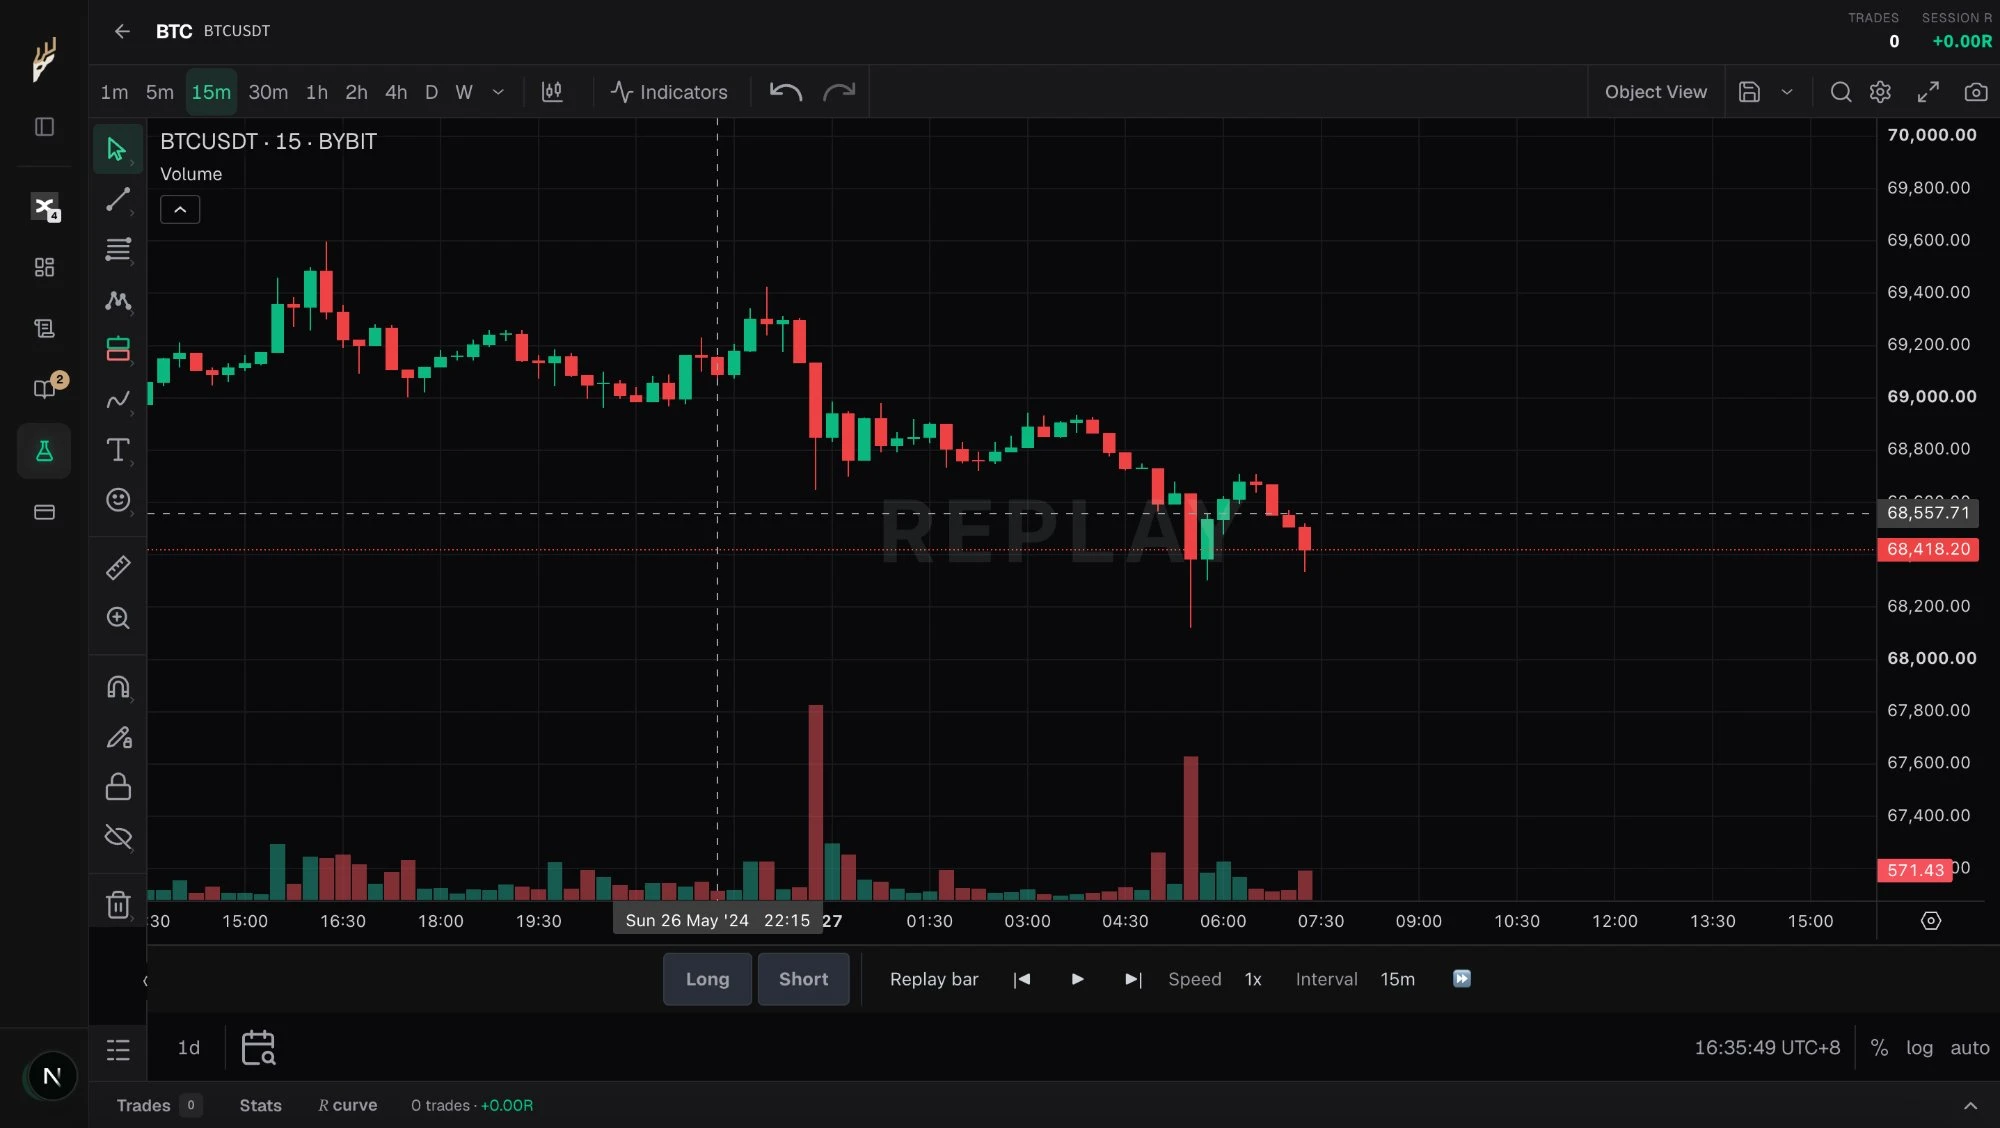Select the trend line drawing tool

click(118, 199)
